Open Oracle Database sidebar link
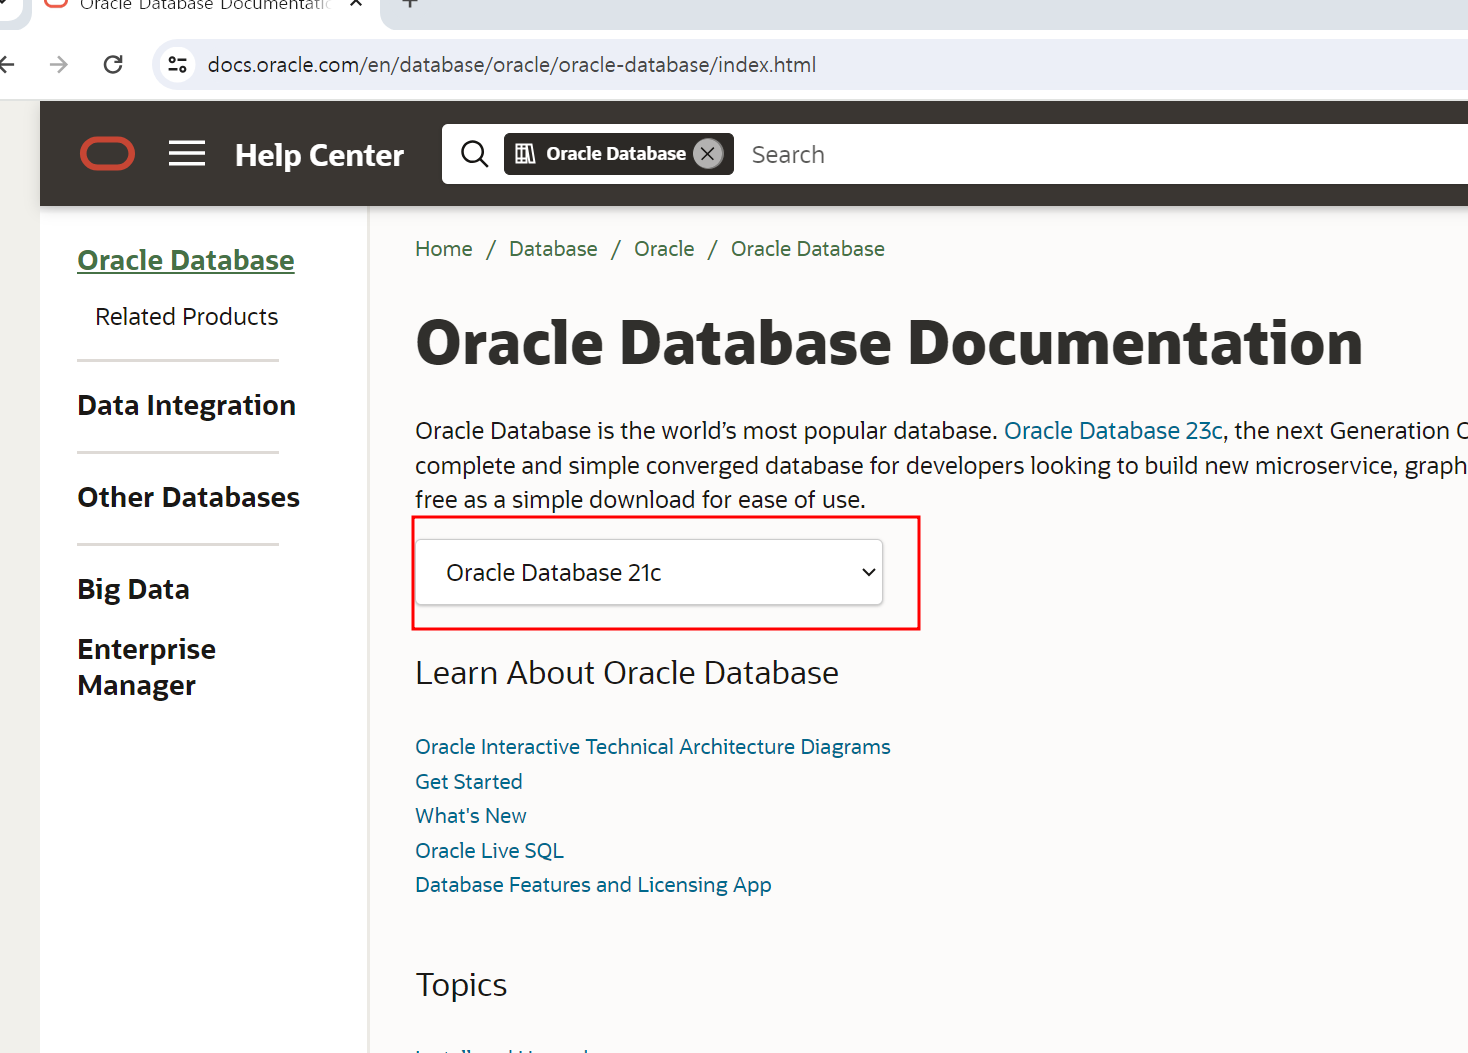Viewport: 1468px width, 1053px height. (x=186, y=261)
